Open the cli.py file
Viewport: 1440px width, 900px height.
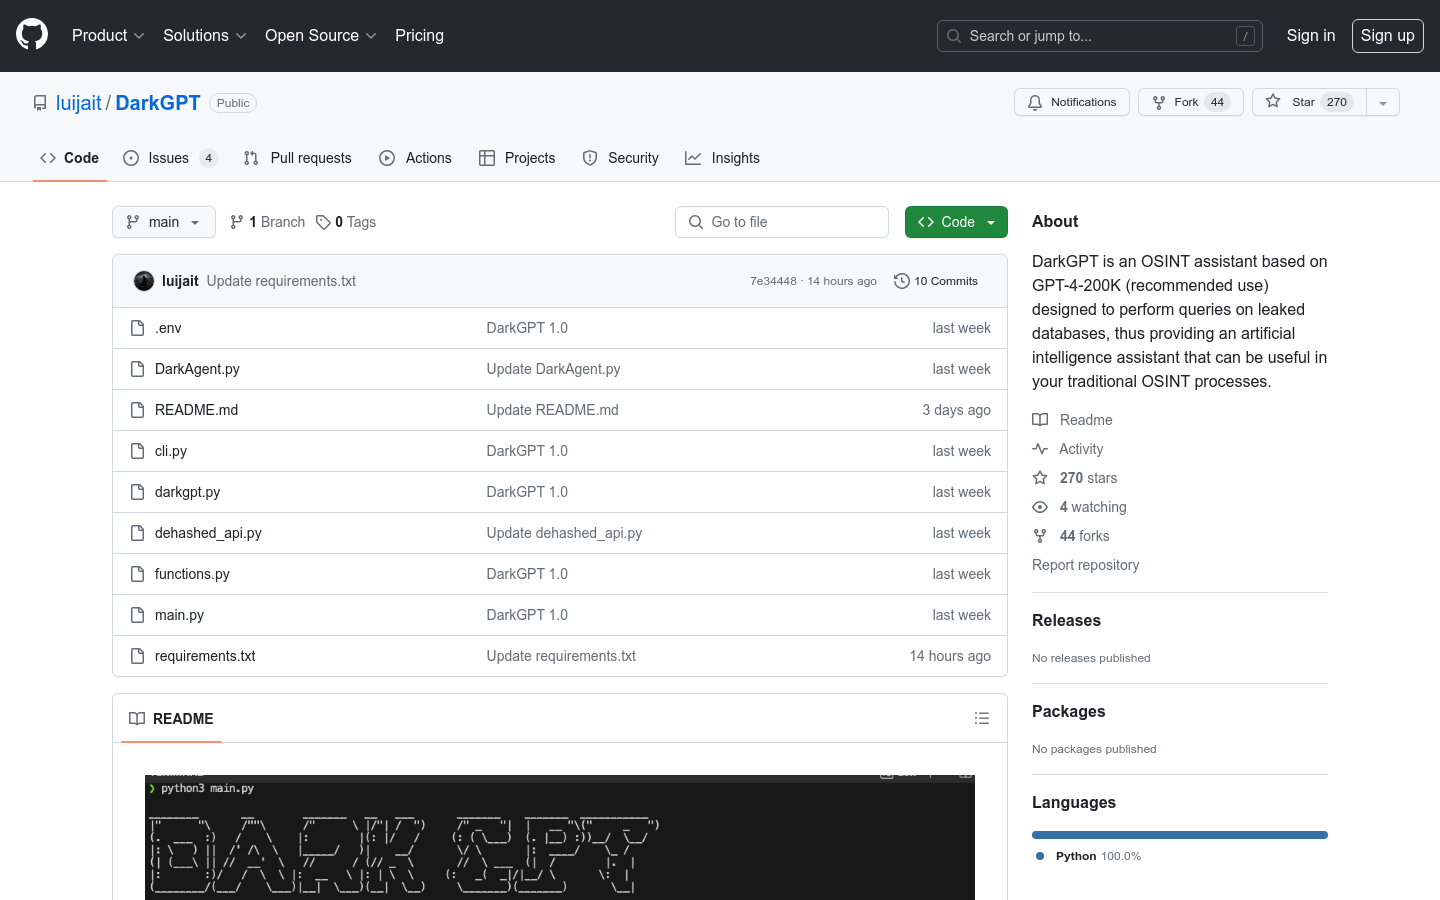coord(171,451)
